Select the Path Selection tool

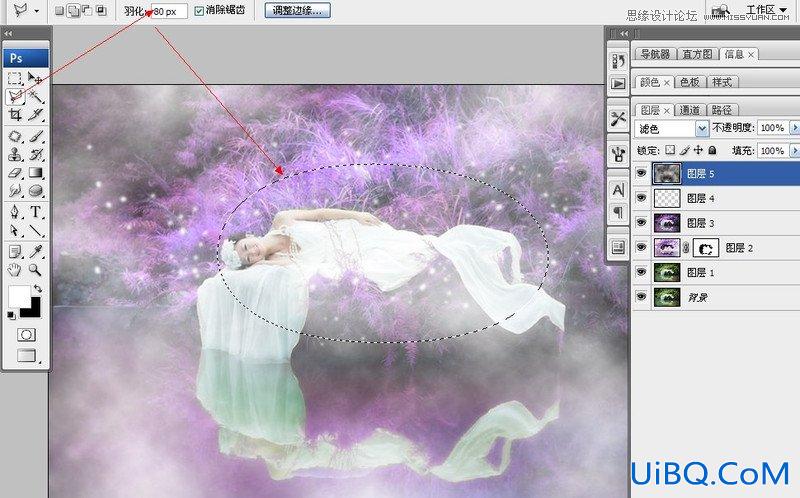pos(15,230)
